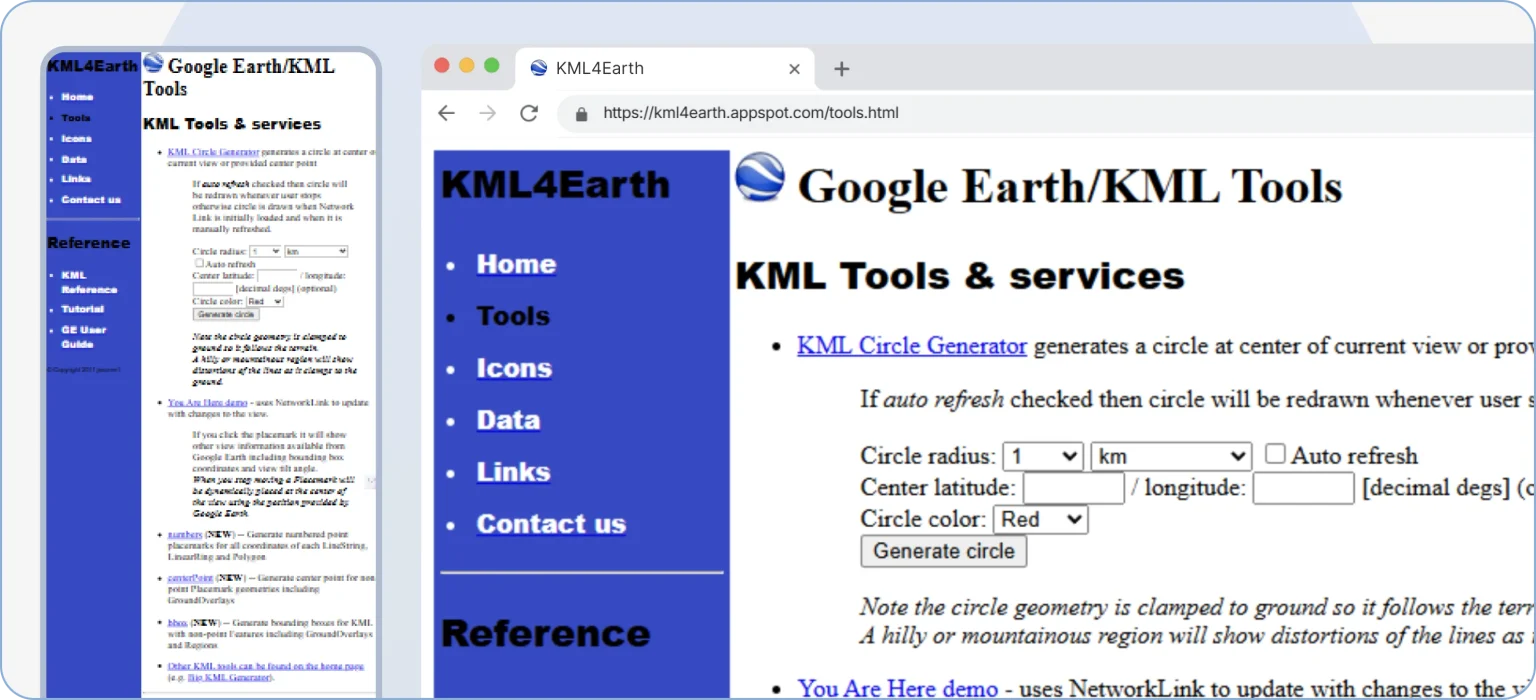
Task: Click the Center latitude input field
Action: coord(1073,488)
